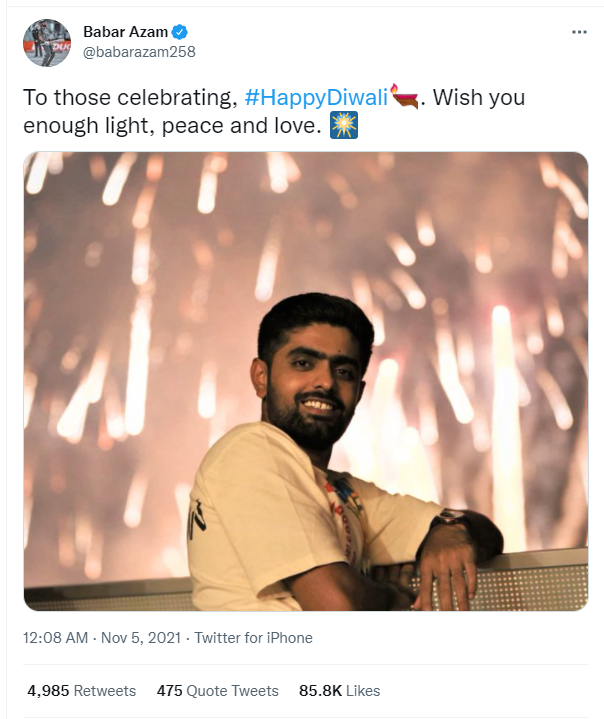
Task: Enlarge the fireworks photo in the tweet
Action: click(x=305, y=380)
